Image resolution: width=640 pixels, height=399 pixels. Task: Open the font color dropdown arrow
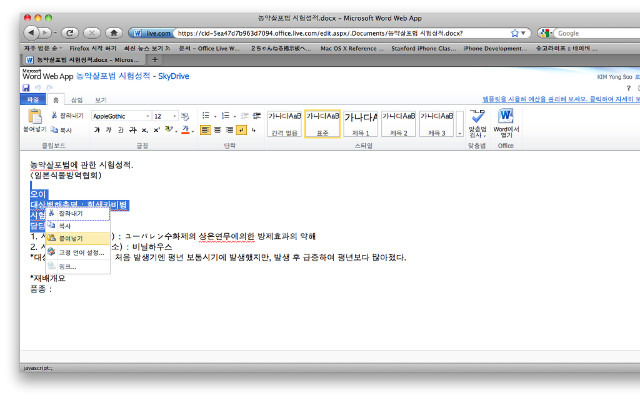tap(193, 131)
